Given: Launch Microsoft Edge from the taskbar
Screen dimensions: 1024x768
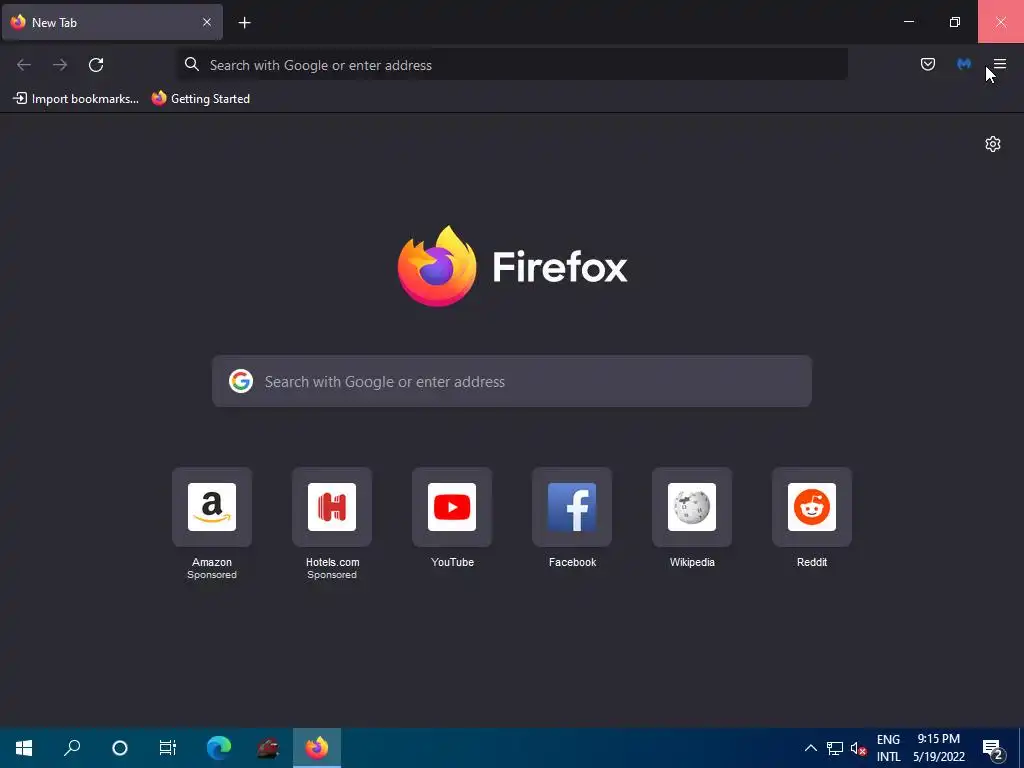Looking at the screenshot, I should pos(219,748).
